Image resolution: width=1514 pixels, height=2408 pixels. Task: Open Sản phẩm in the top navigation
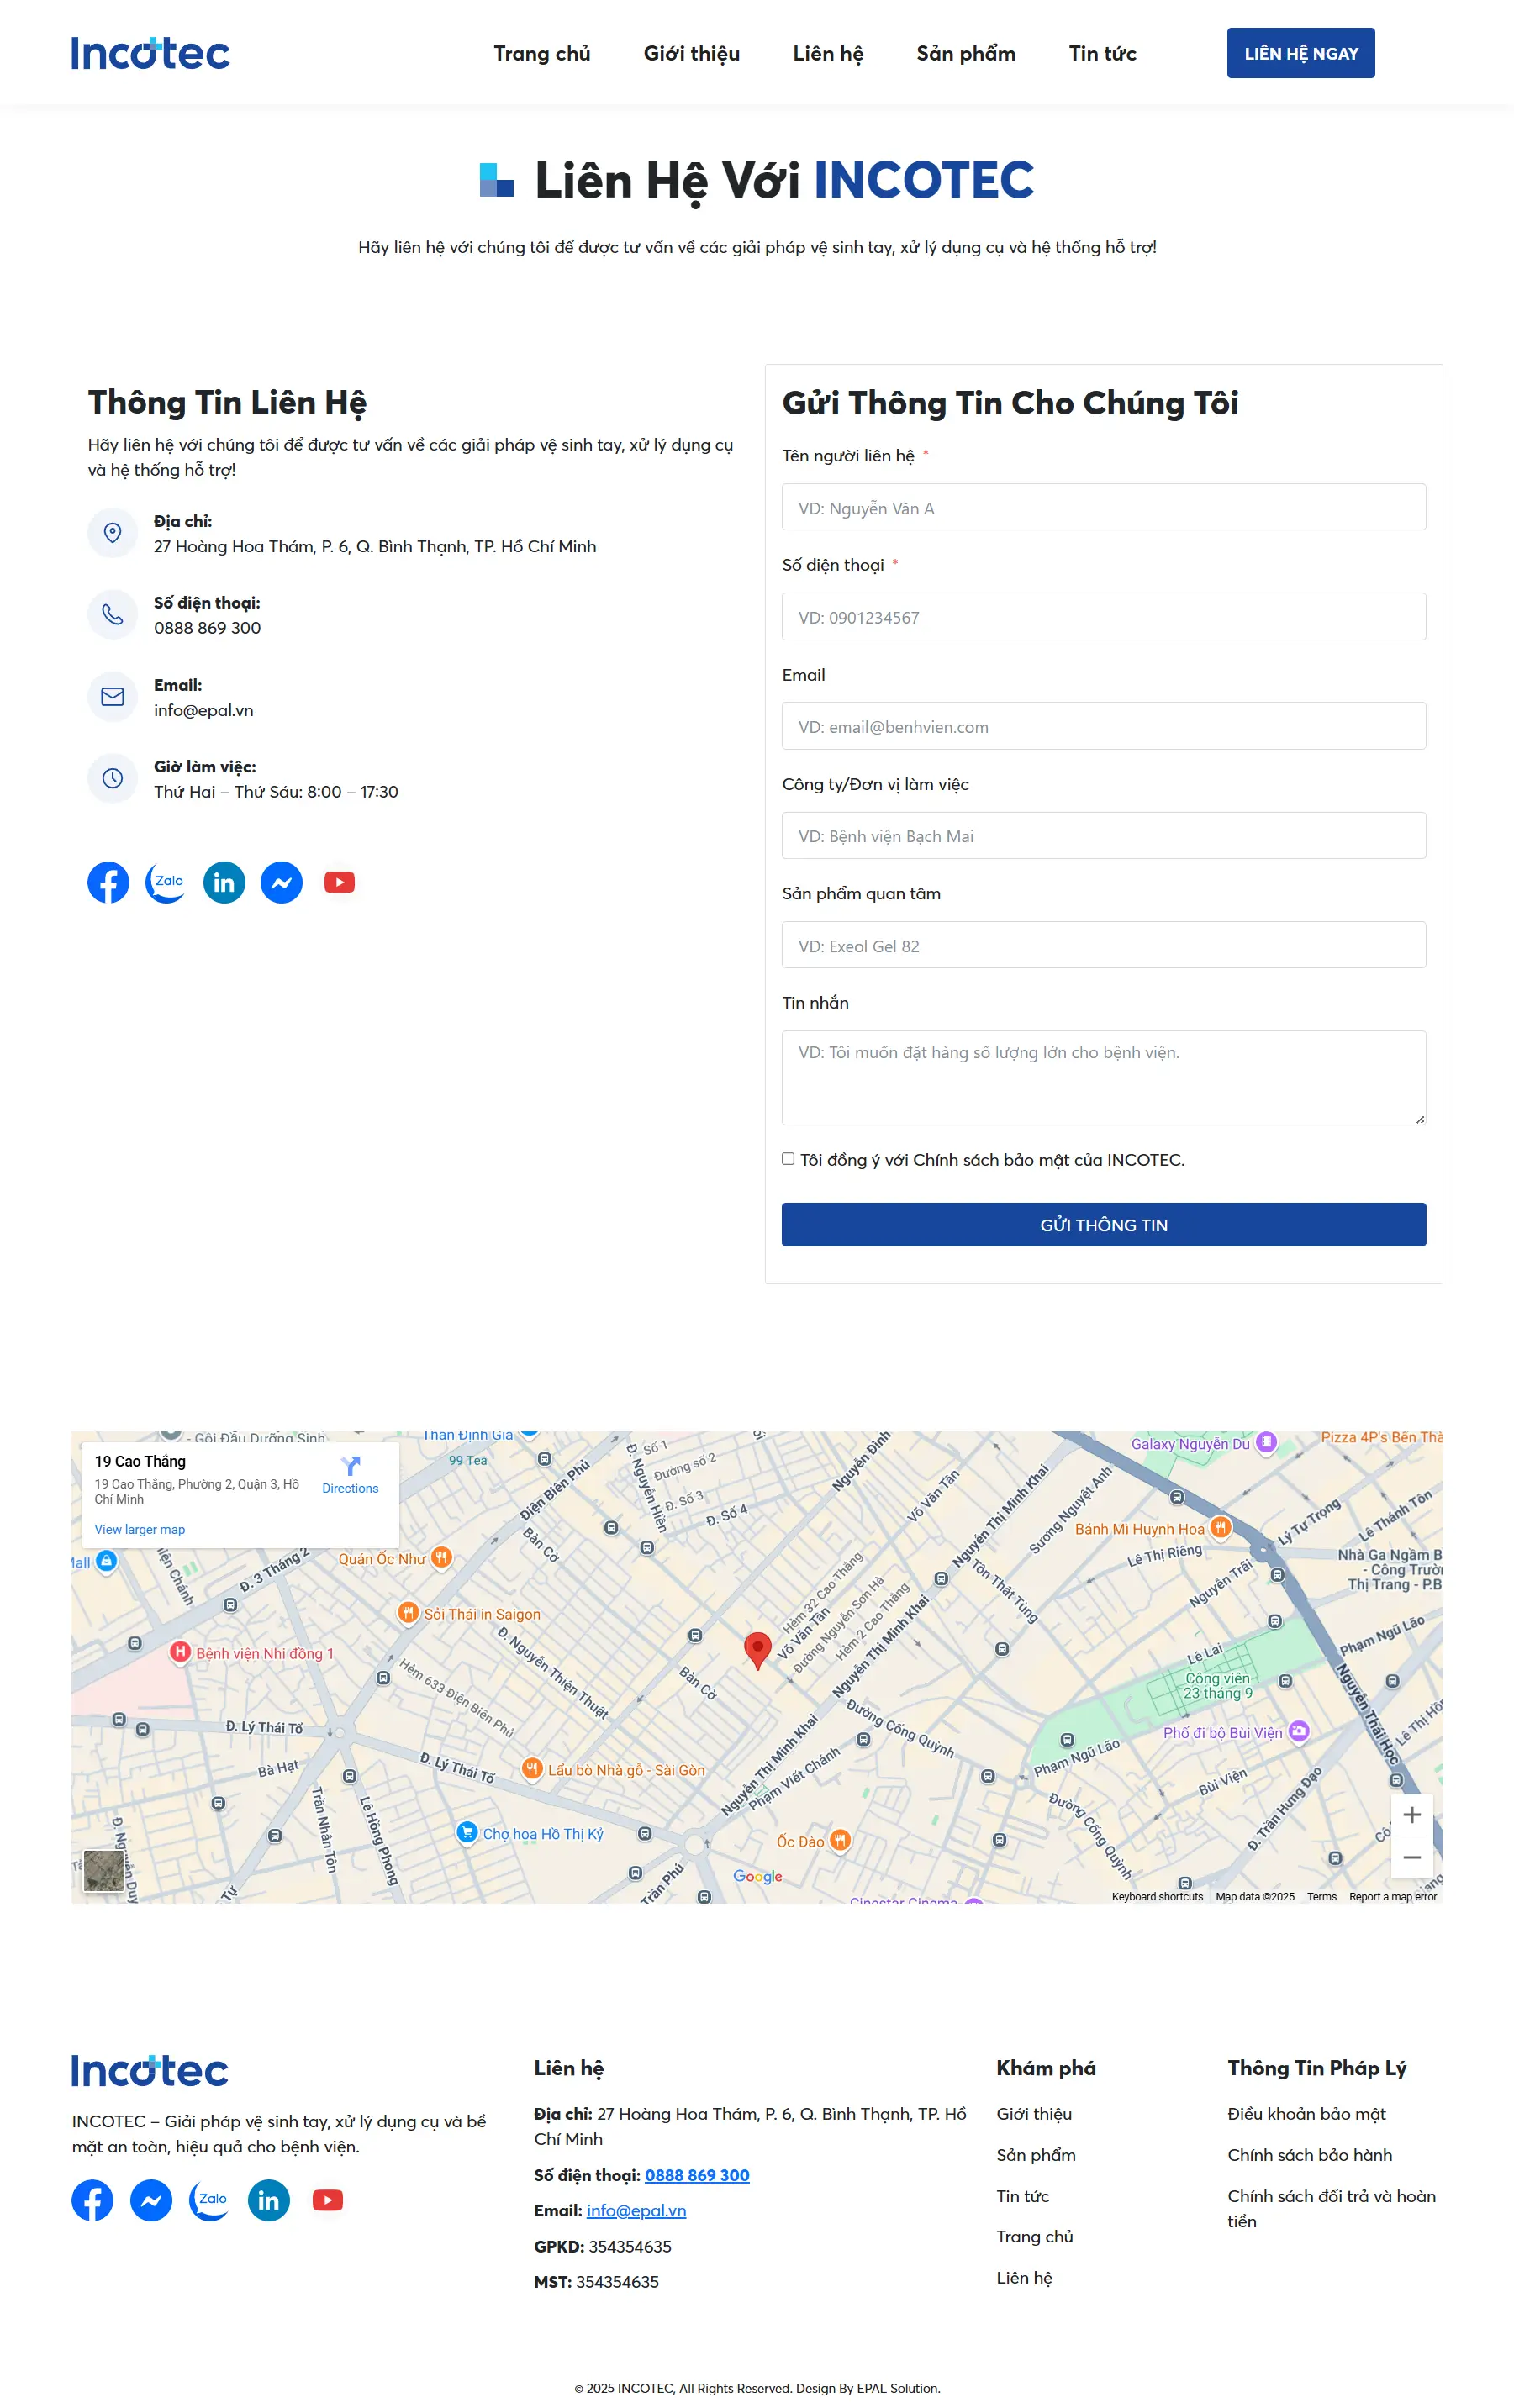pos(966,53)
